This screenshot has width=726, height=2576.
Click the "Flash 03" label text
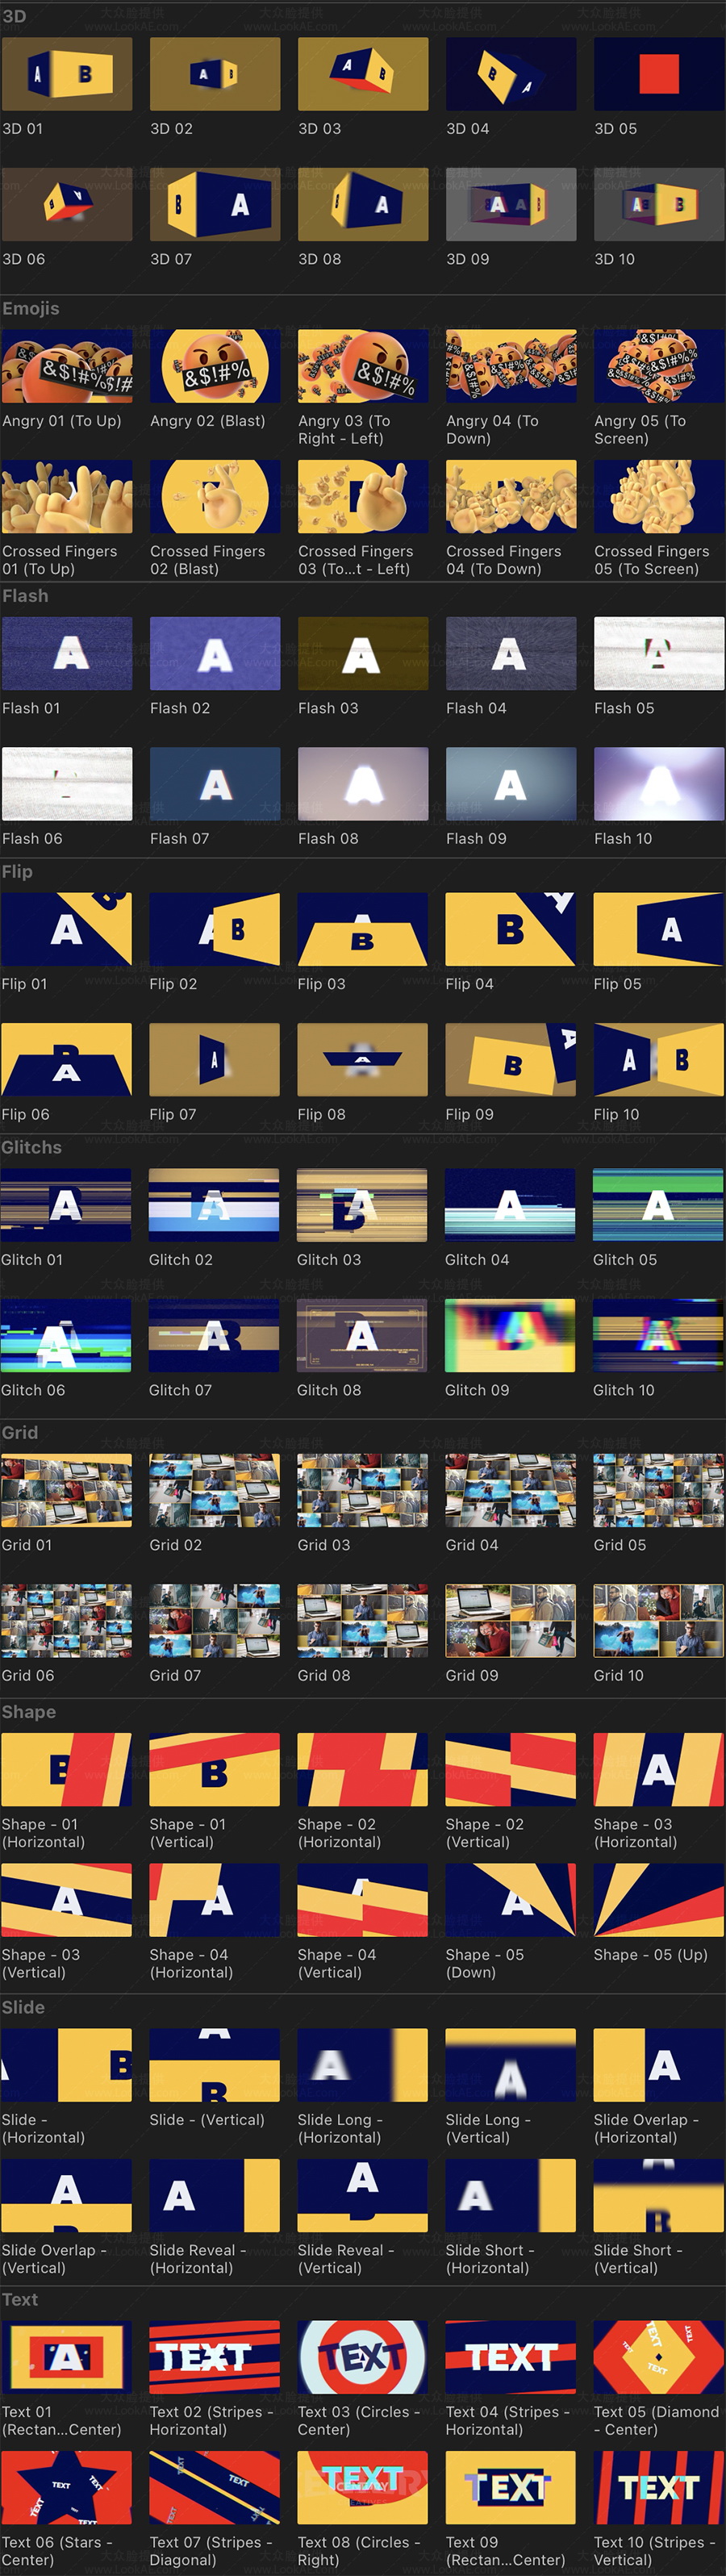tap(328, 708)
